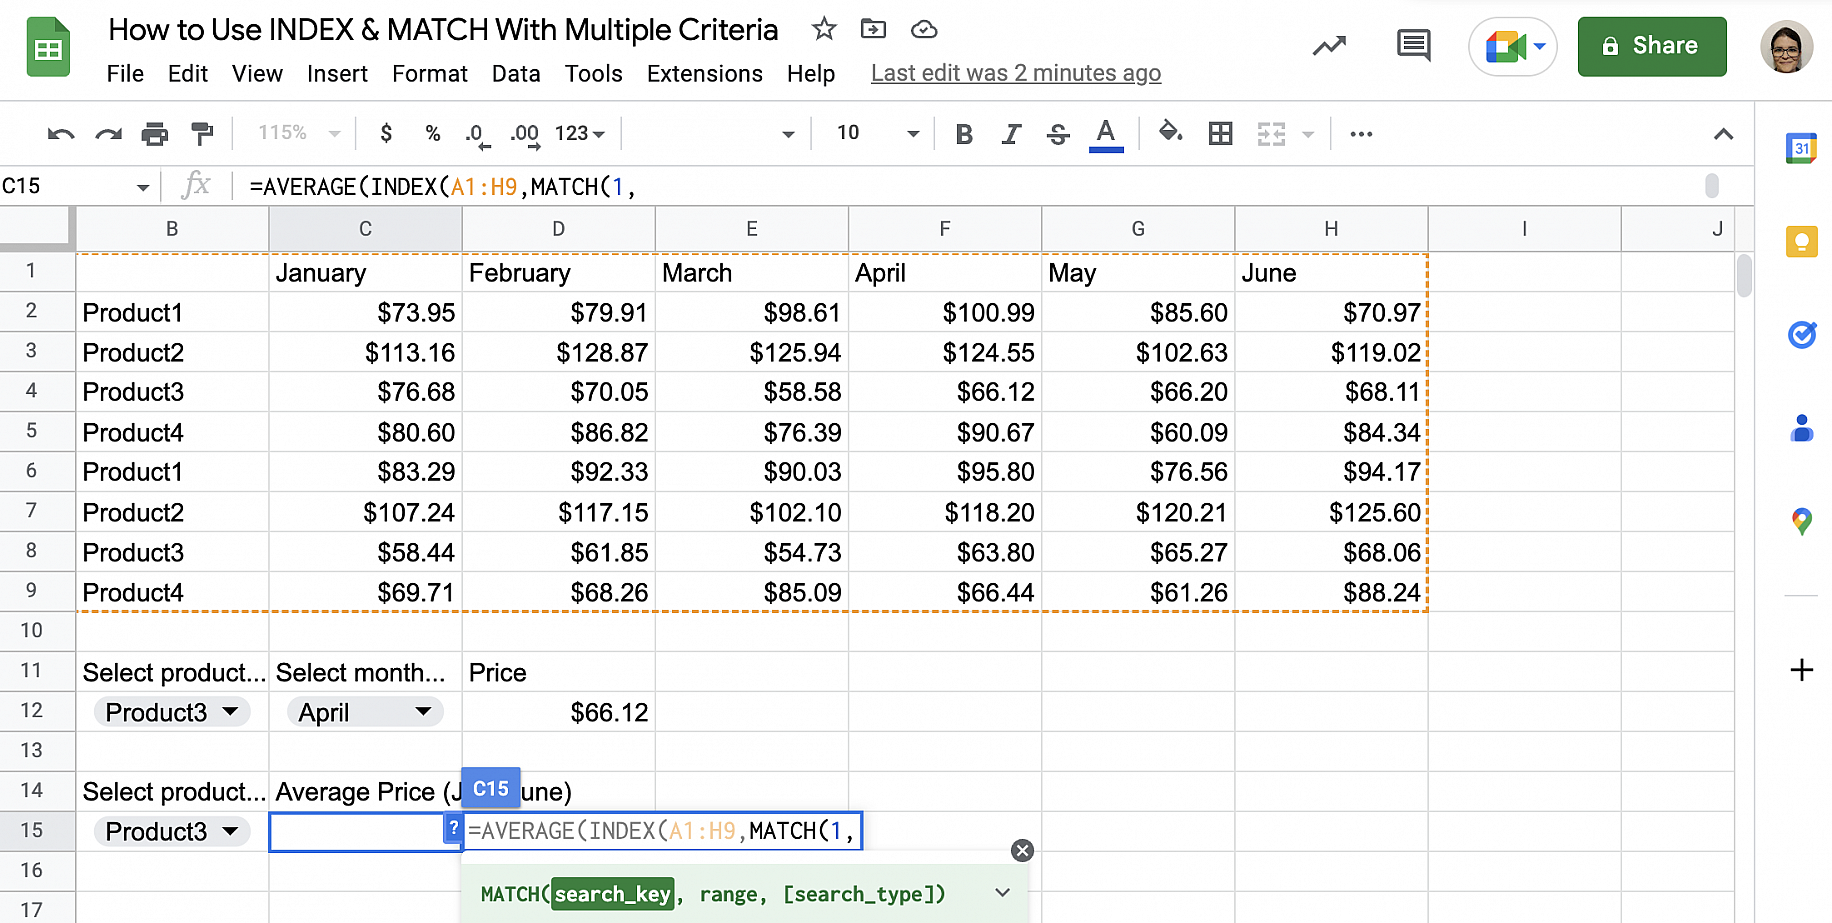Open the Tools menu
The height and width of the screenshot is (923, 1832).
594,74
